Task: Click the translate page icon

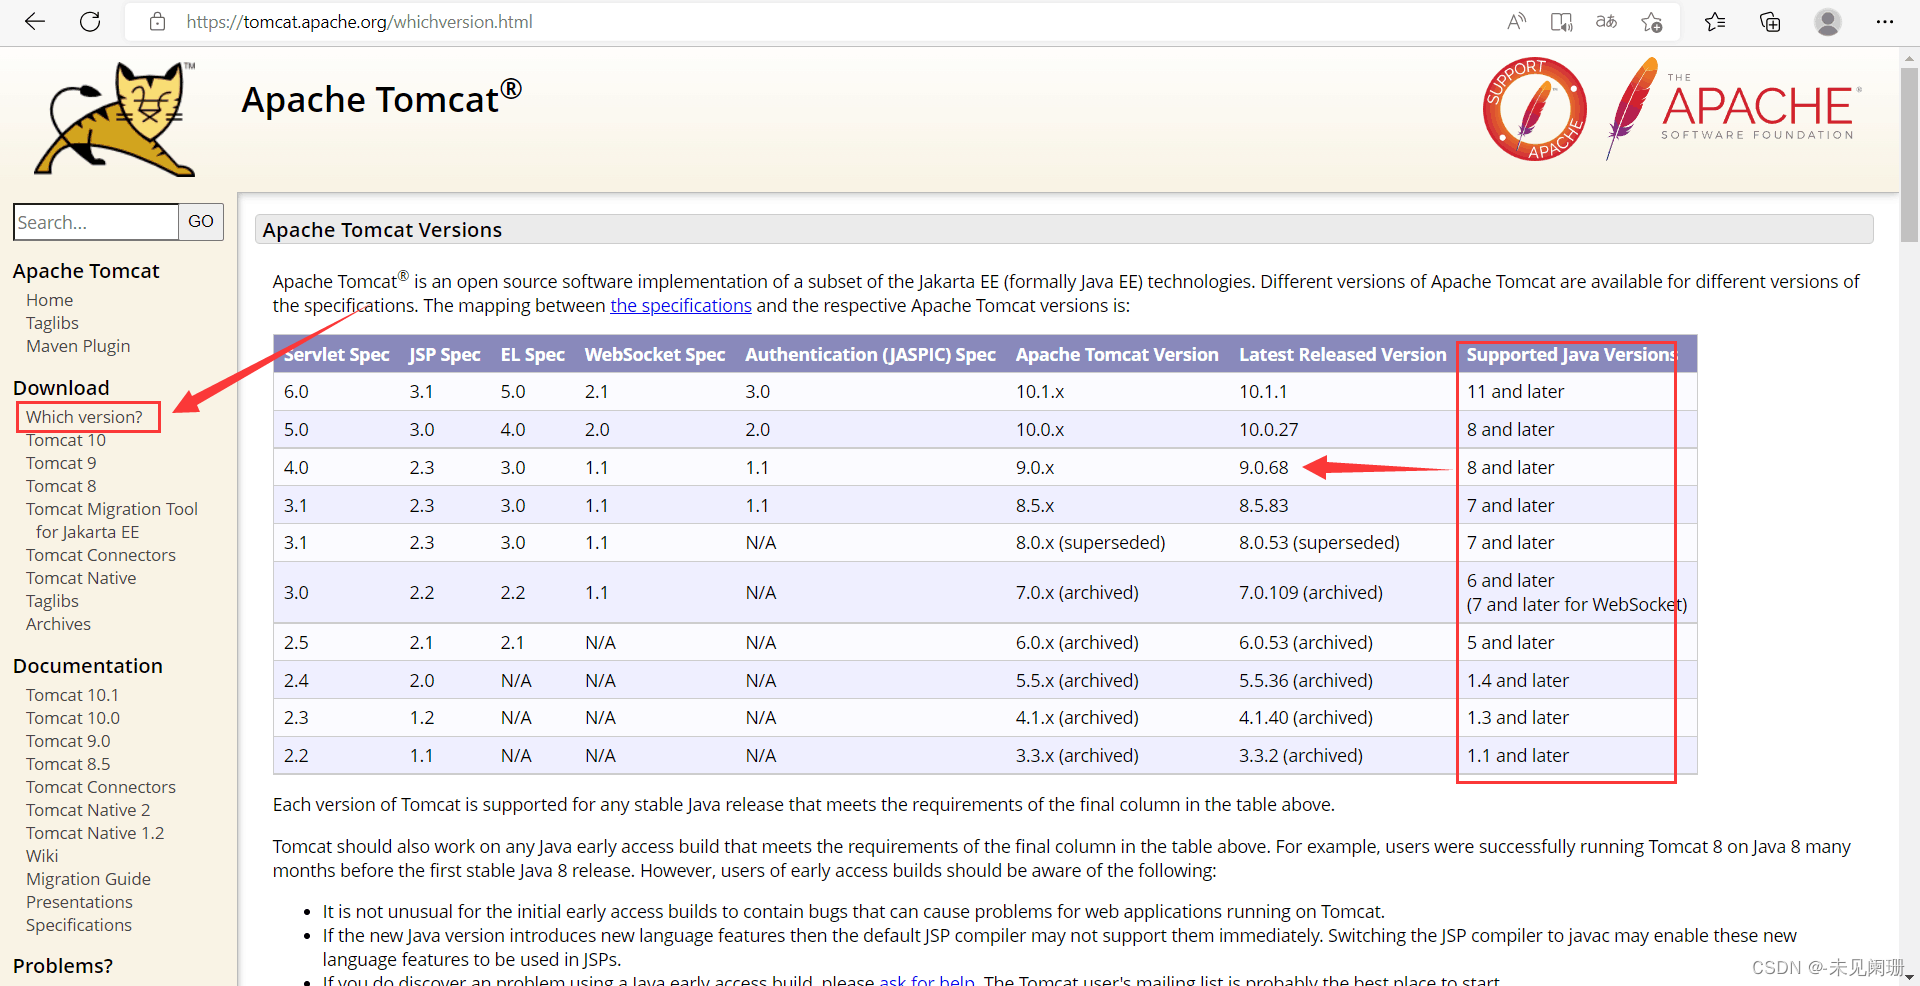Action: [1606, 22]
